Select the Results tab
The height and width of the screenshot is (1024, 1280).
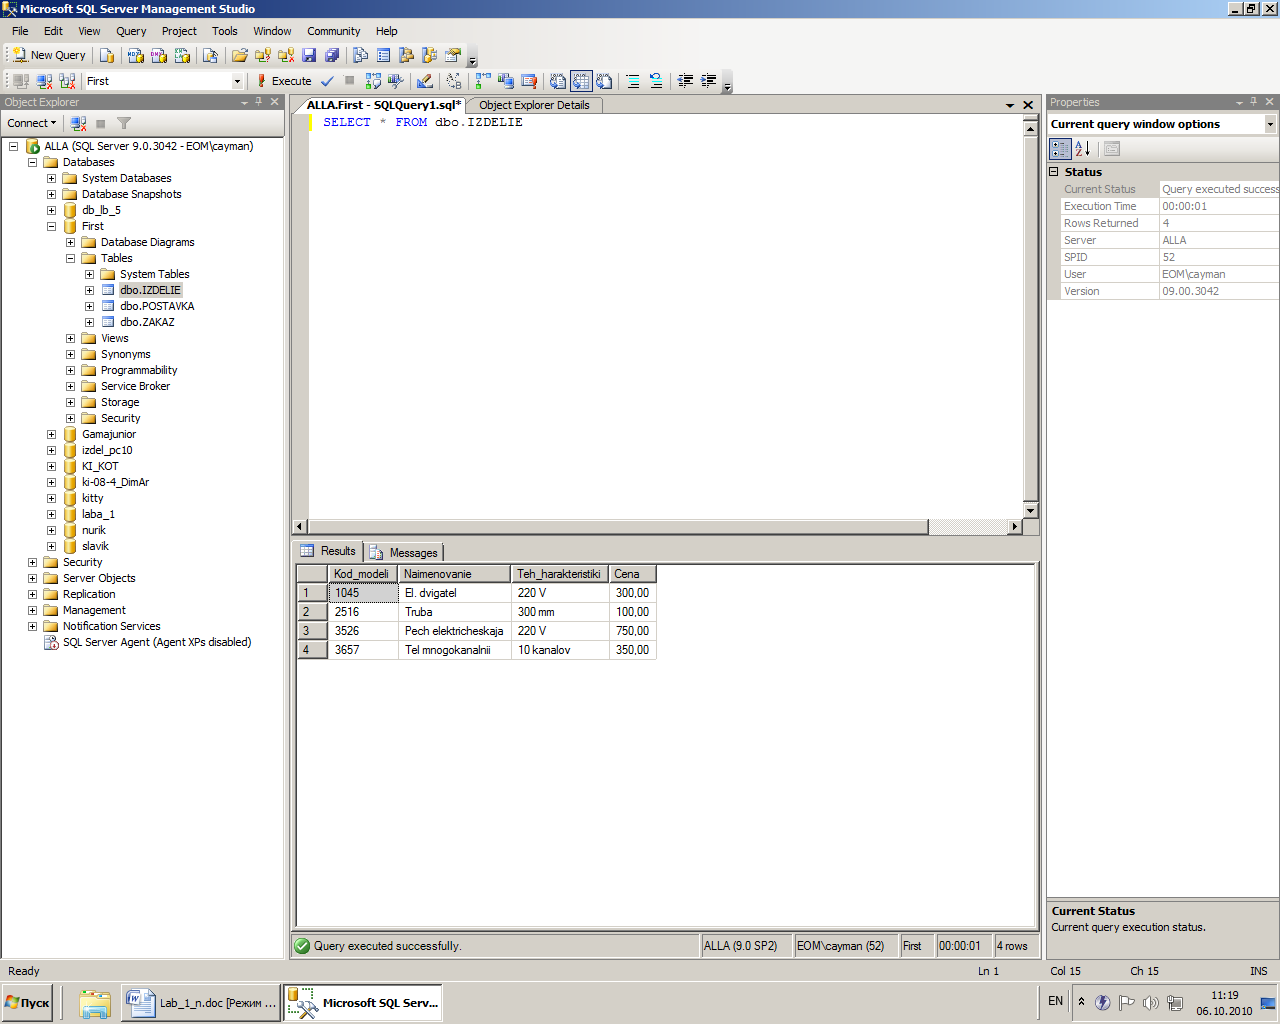coord(328,552)
